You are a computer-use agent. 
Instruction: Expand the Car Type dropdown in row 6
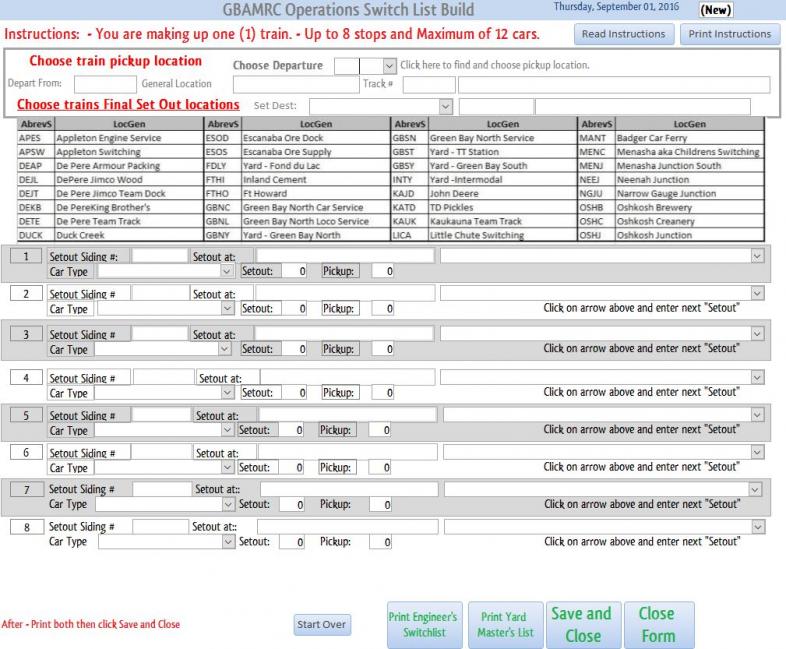tap(227, 467)
